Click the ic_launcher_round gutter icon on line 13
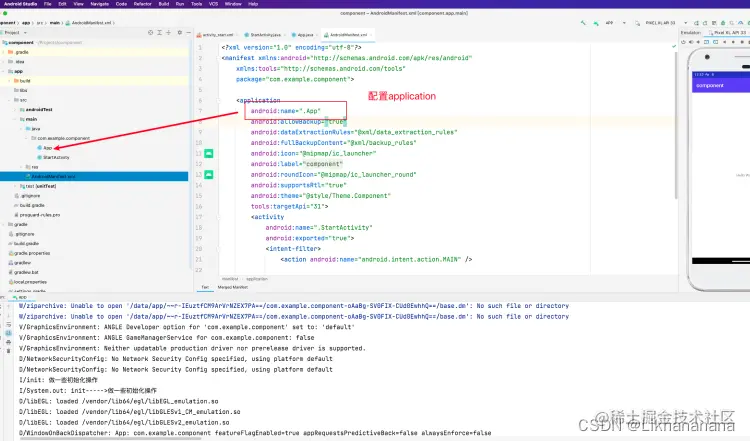This screenshot has height=441, width=750. tap(209, 175)
